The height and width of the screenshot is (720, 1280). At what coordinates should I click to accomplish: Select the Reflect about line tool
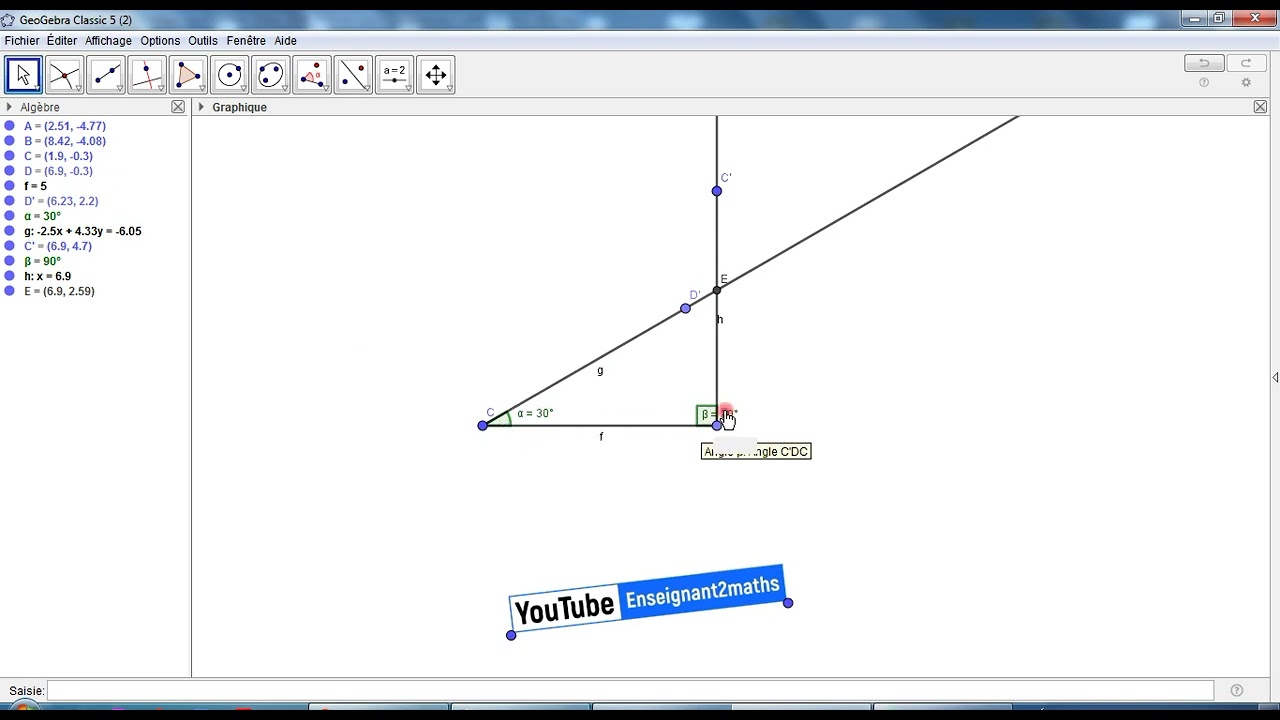353,75
